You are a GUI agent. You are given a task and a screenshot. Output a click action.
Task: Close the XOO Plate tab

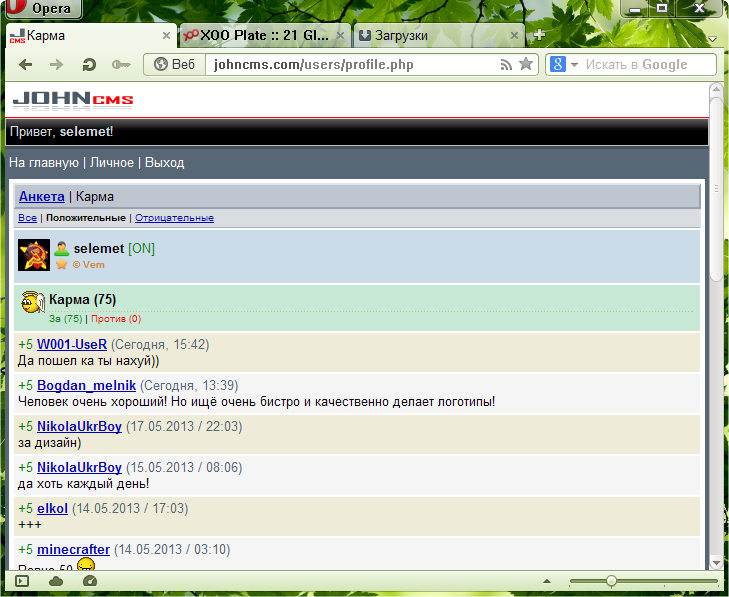pos(340,35)
